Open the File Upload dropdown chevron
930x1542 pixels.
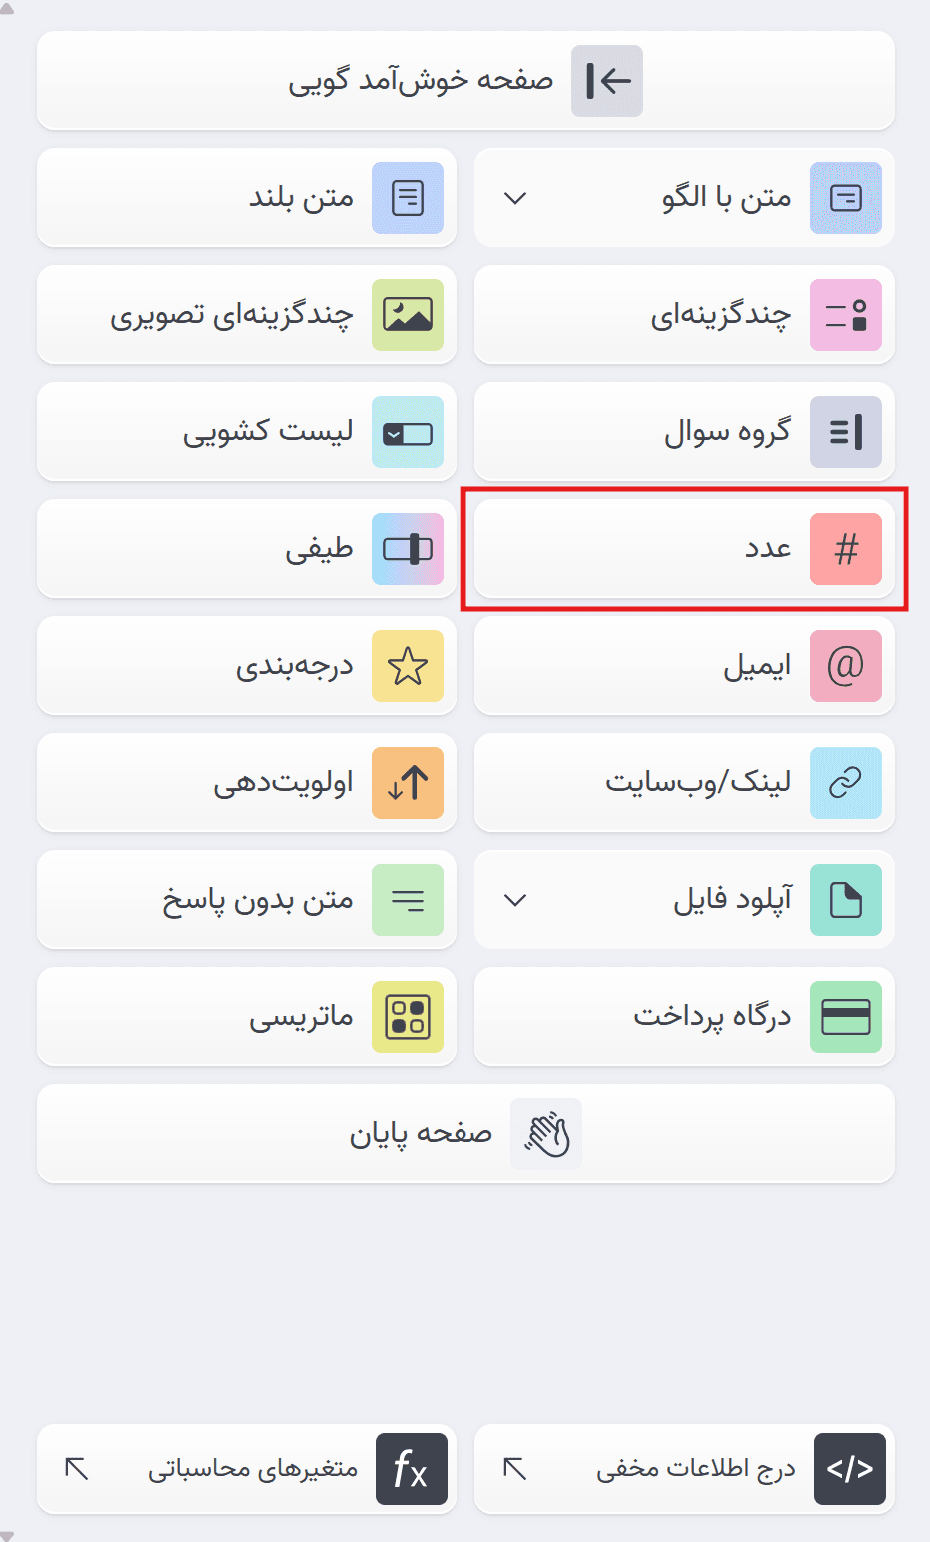pos(515,900)
